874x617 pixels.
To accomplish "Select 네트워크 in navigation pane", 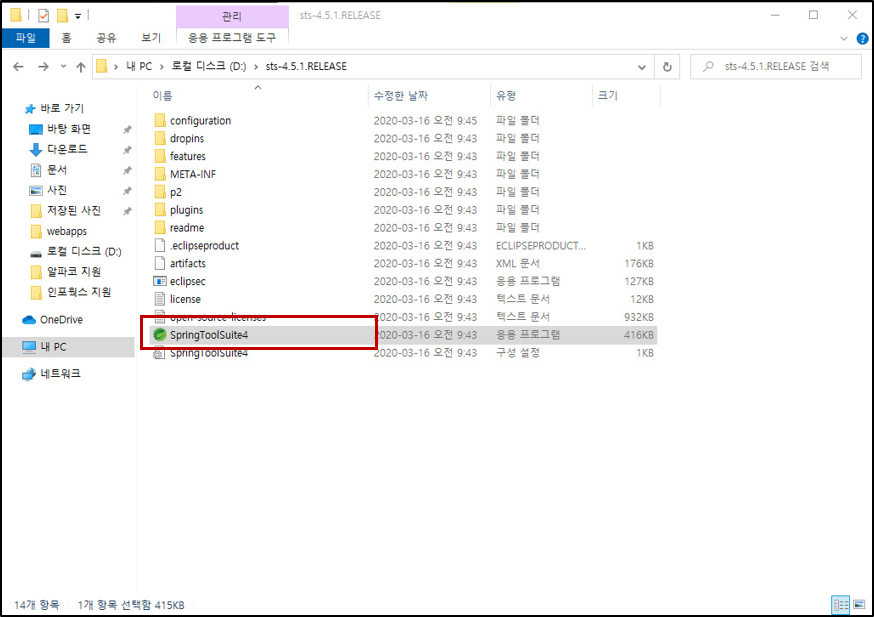I will (x=51, y=374).
